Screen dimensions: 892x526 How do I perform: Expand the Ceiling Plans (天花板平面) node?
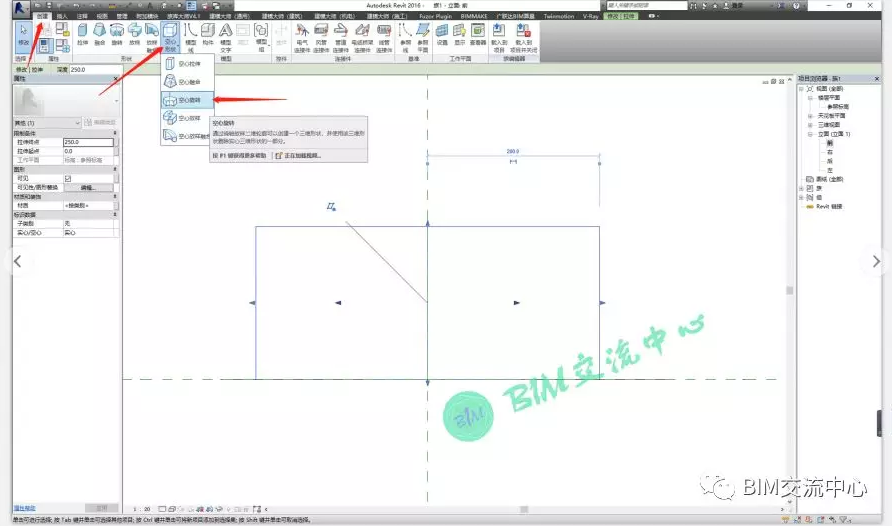(x=810, y=116)
